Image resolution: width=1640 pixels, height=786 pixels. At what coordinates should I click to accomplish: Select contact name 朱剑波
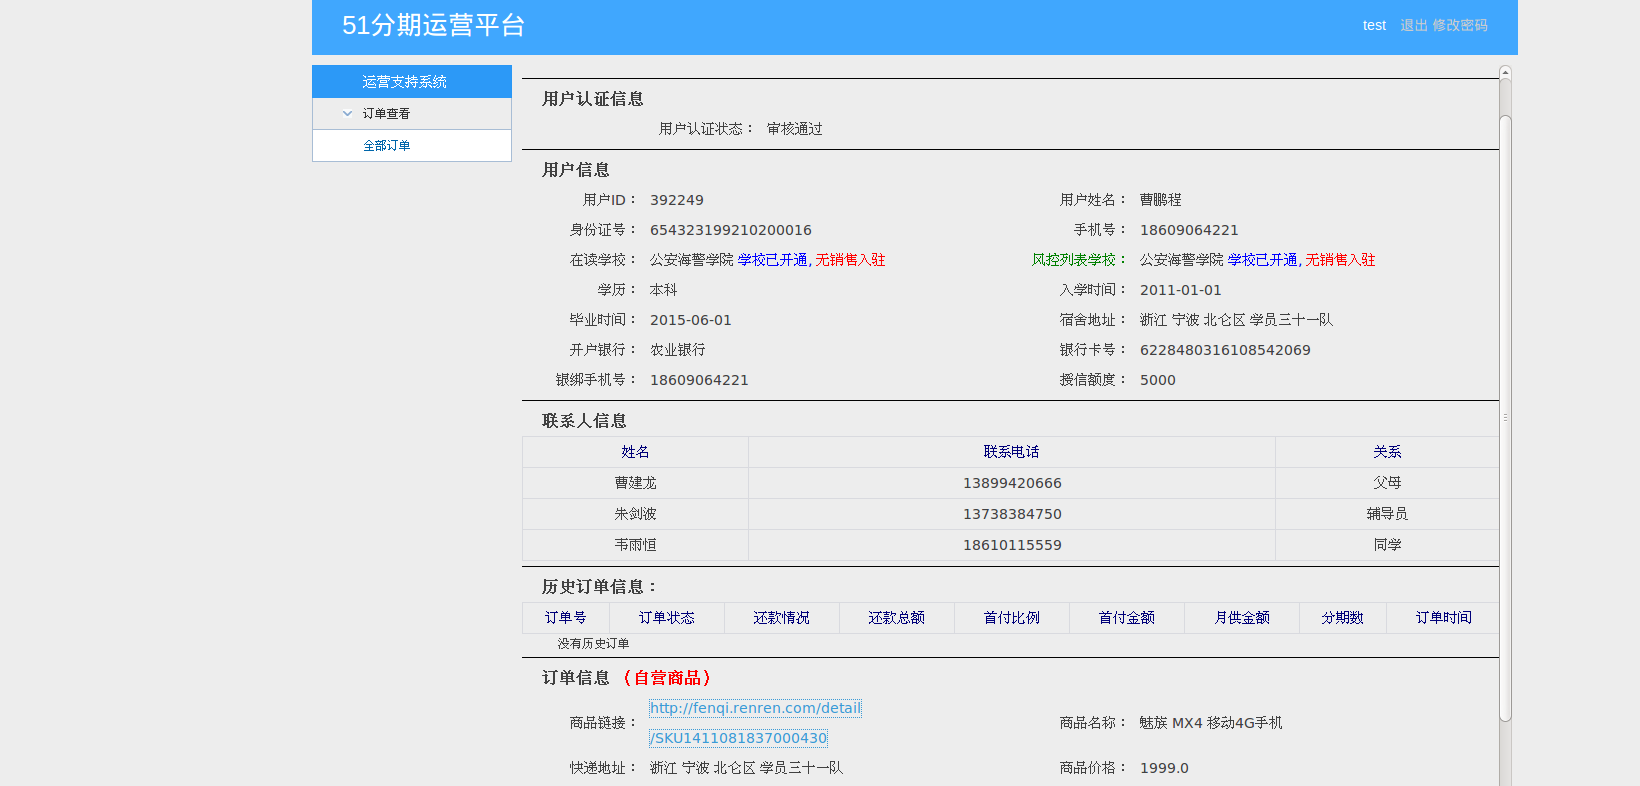click(635, 514)
